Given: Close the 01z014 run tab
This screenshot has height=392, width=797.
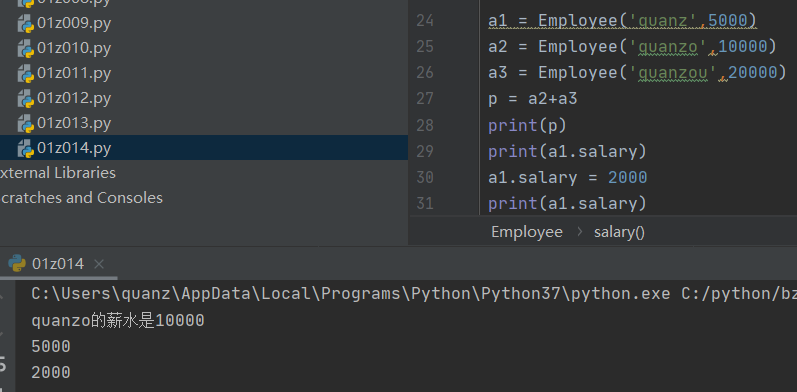Looking at the screenshot, I should [99, 264].
